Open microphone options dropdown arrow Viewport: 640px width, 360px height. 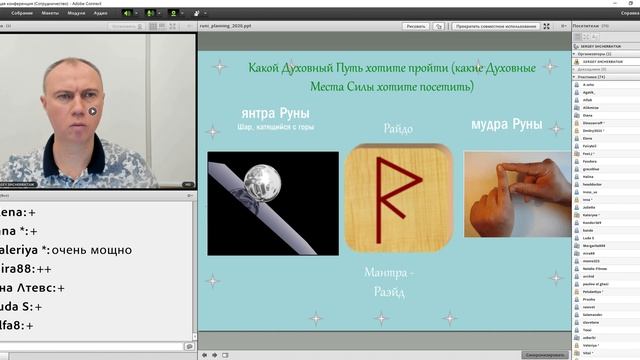coord(159,13)
